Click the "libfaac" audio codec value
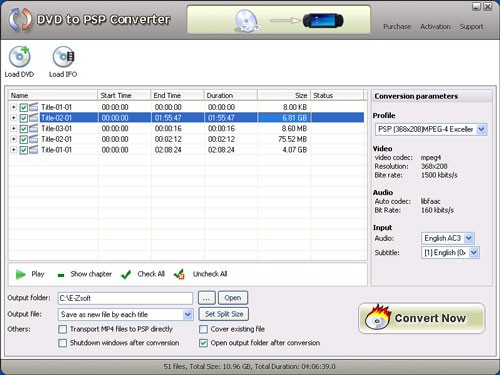The height and width of the screenshot is (375, 500). coord(430,201)
